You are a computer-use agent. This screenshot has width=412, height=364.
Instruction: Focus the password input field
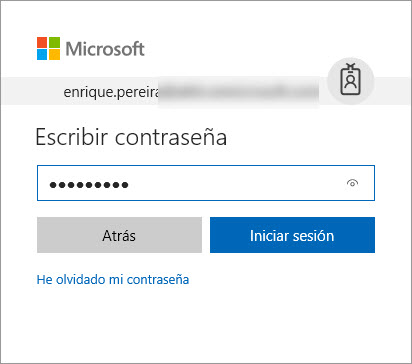[206, 183]
